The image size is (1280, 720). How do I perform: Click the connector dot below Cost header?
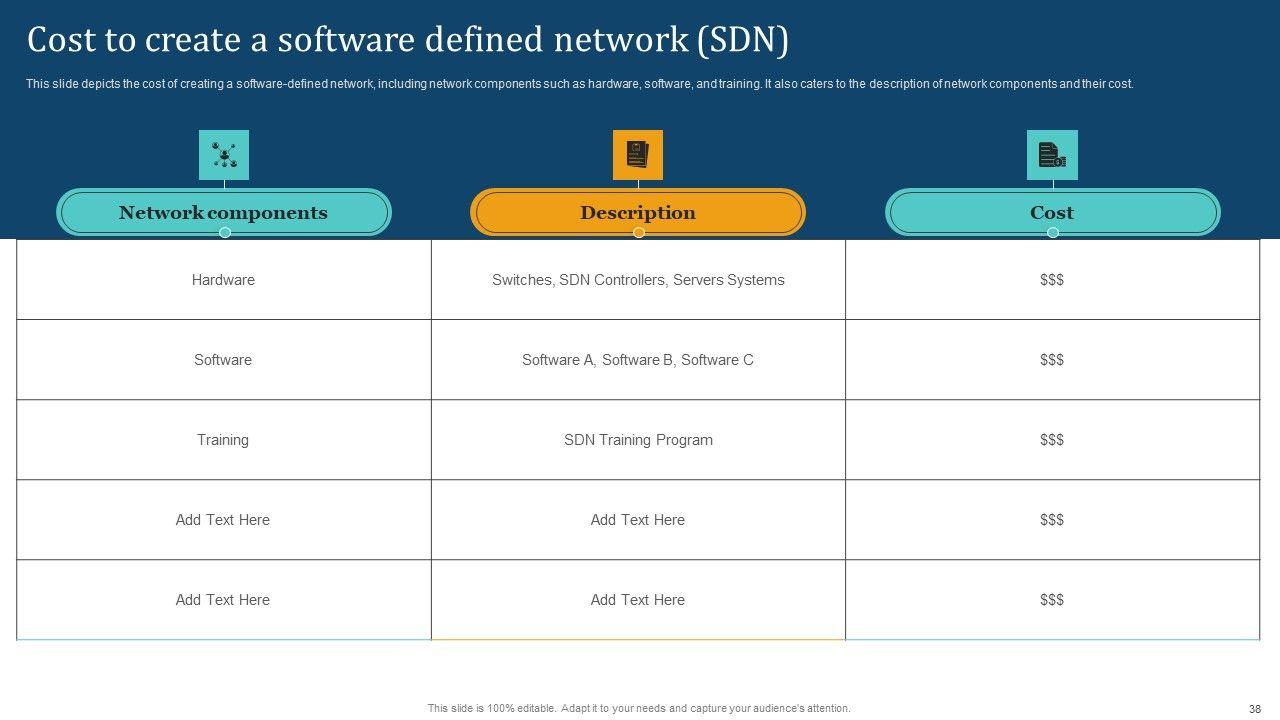point(1053,232)
